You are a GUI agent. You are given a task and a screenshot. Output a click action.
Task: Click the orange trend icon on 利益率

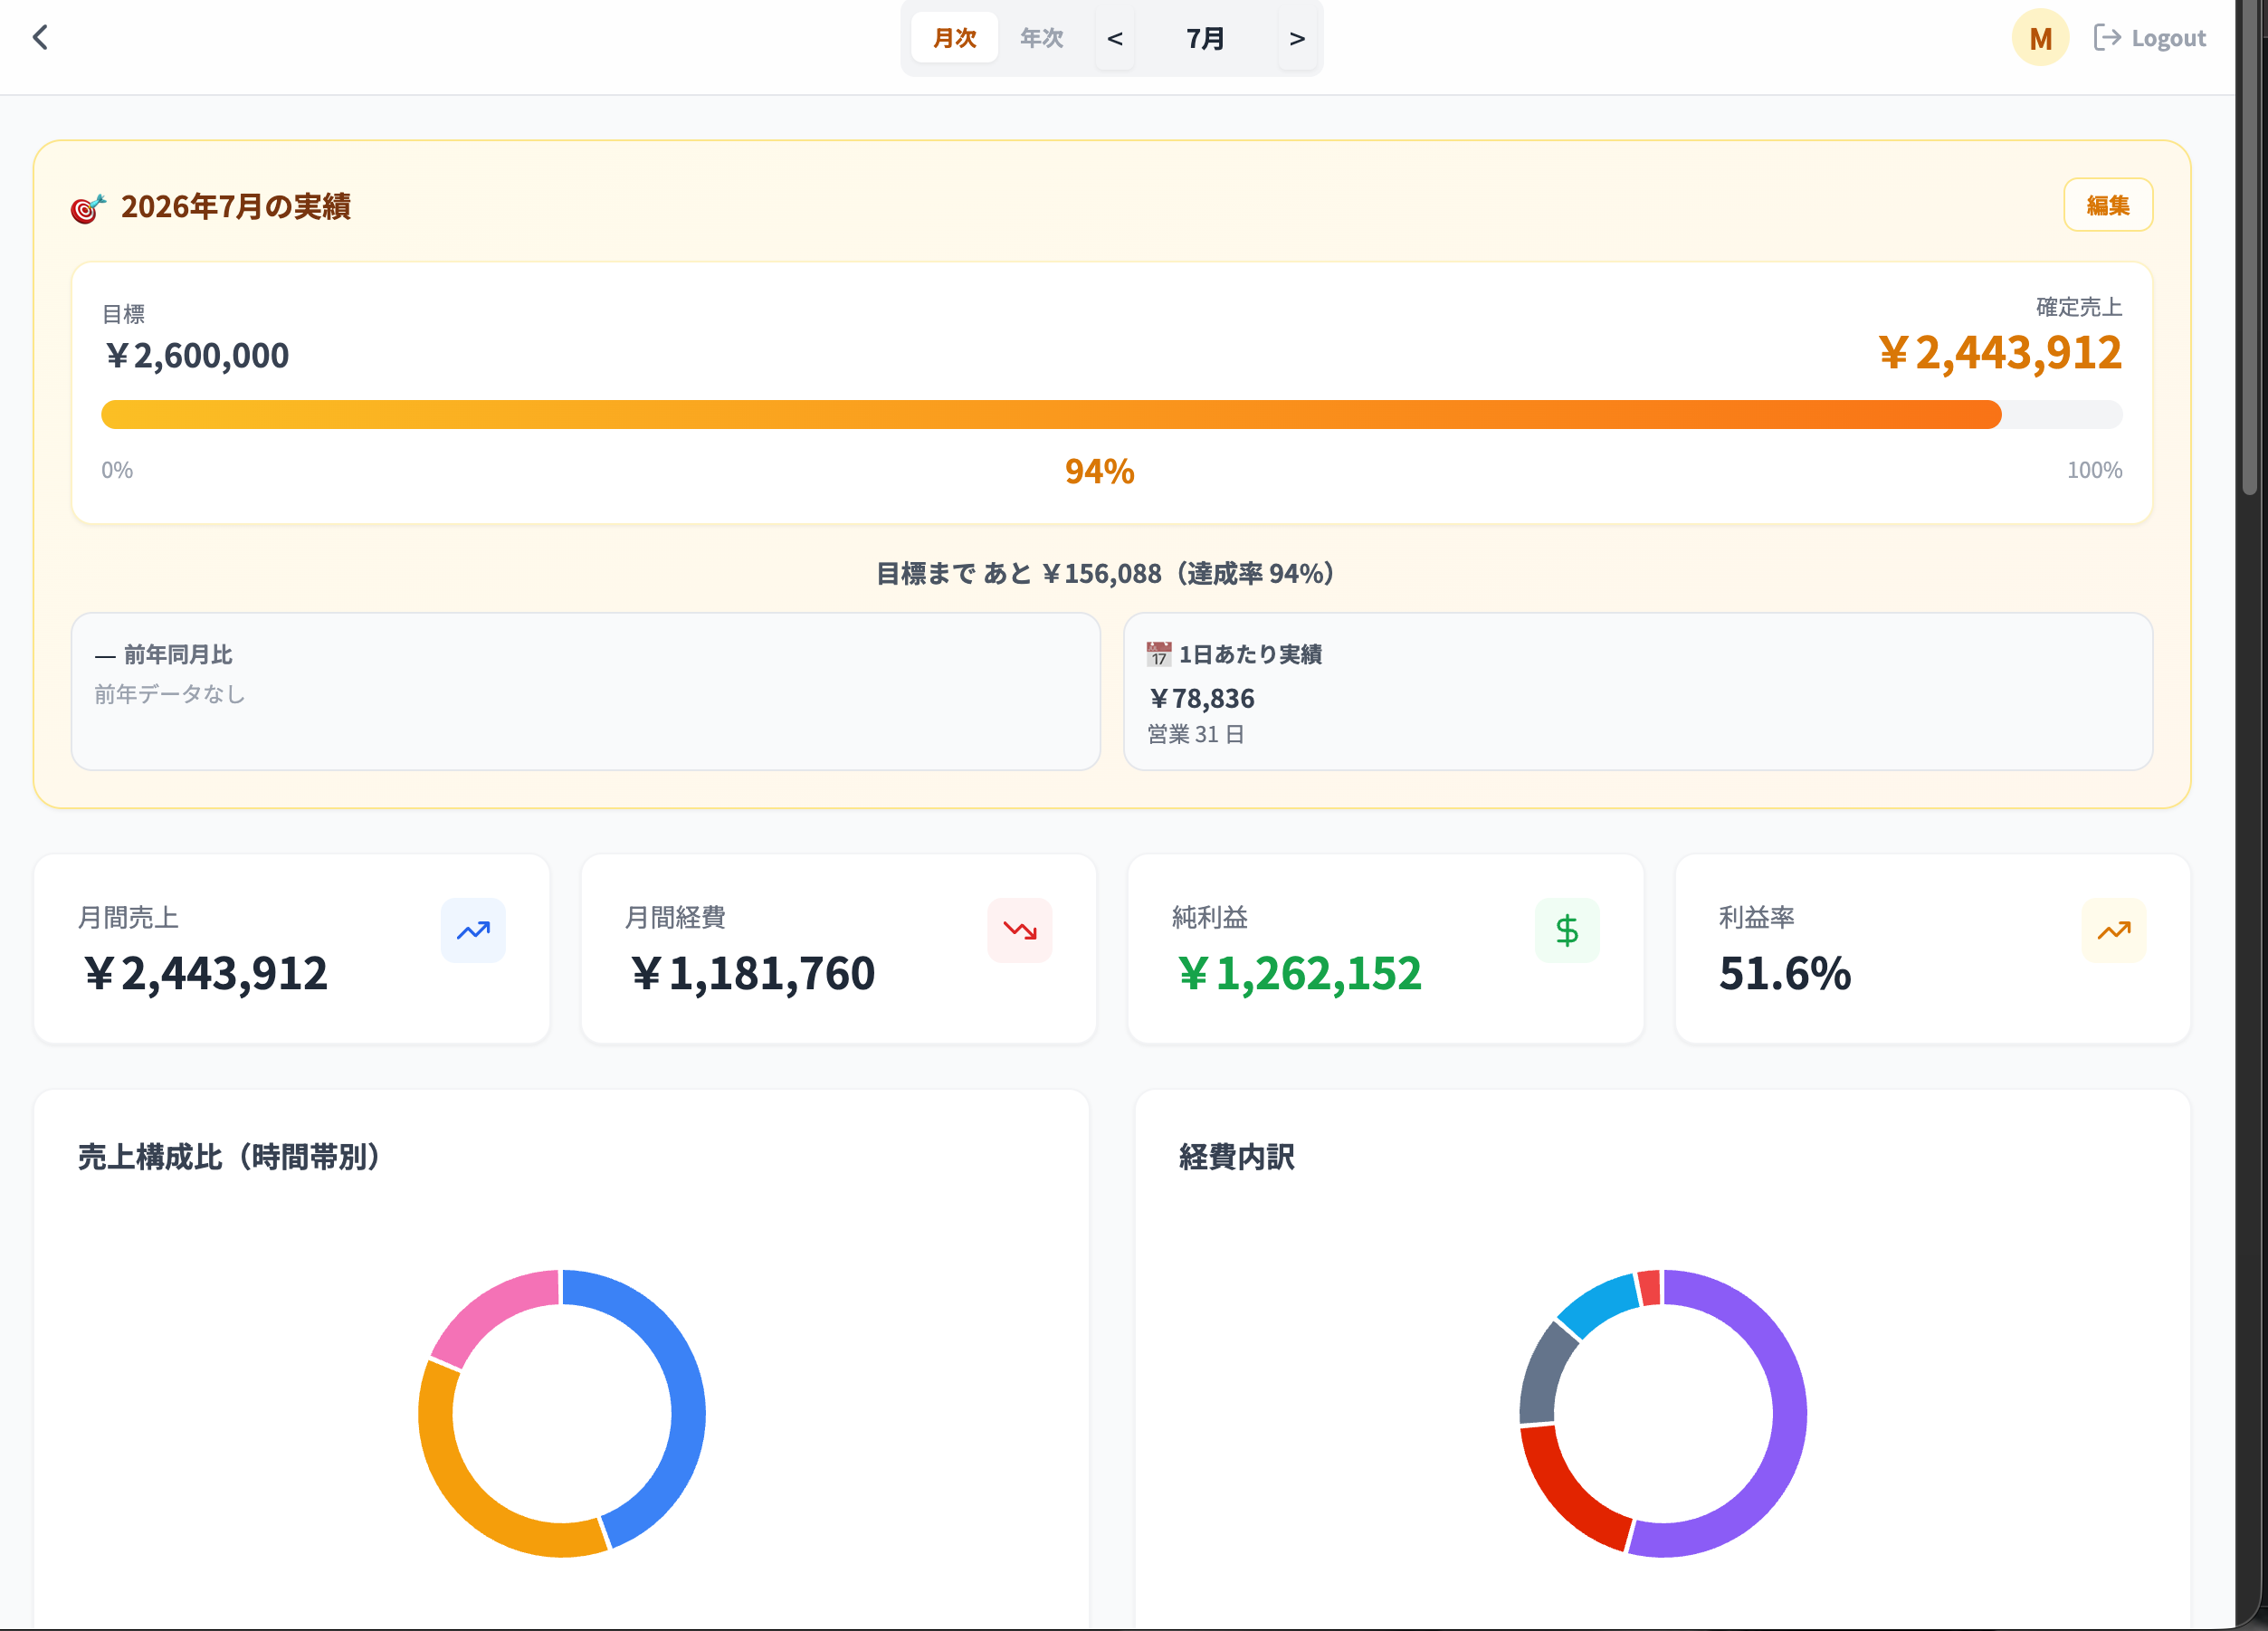(x=2114, y=931)
